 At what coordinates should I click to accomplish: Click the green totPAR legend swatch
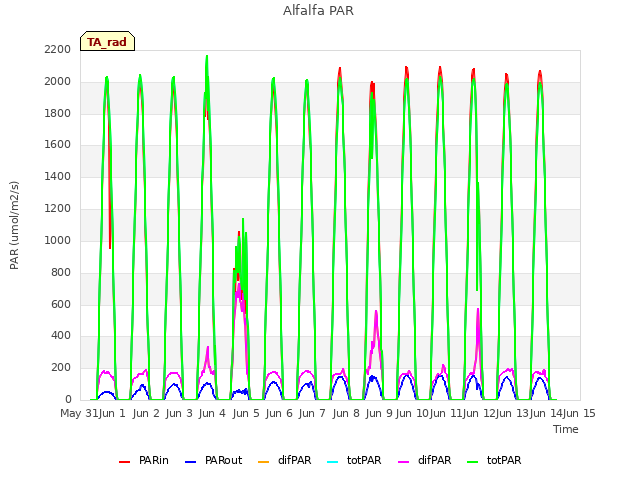pyautogui.click(x=472, y=462)
